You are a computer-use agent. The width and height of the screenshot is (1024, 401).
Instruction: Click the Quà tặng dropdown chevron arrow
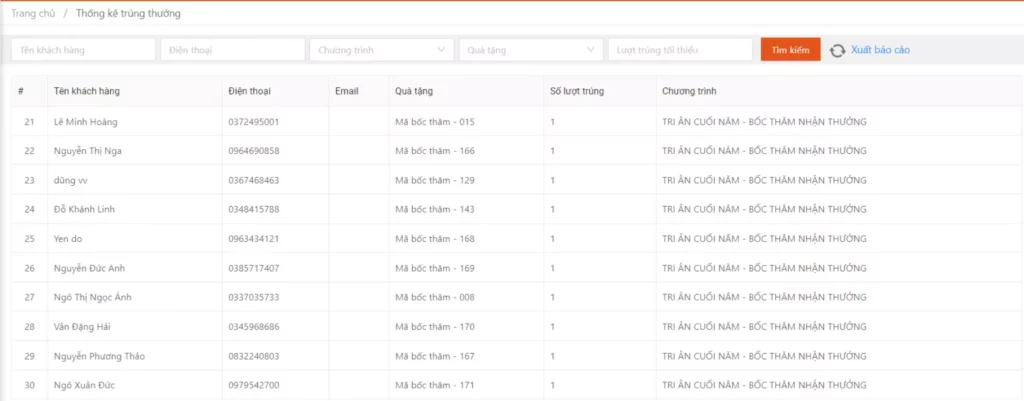pyautogui.click(x=591, y=50)
